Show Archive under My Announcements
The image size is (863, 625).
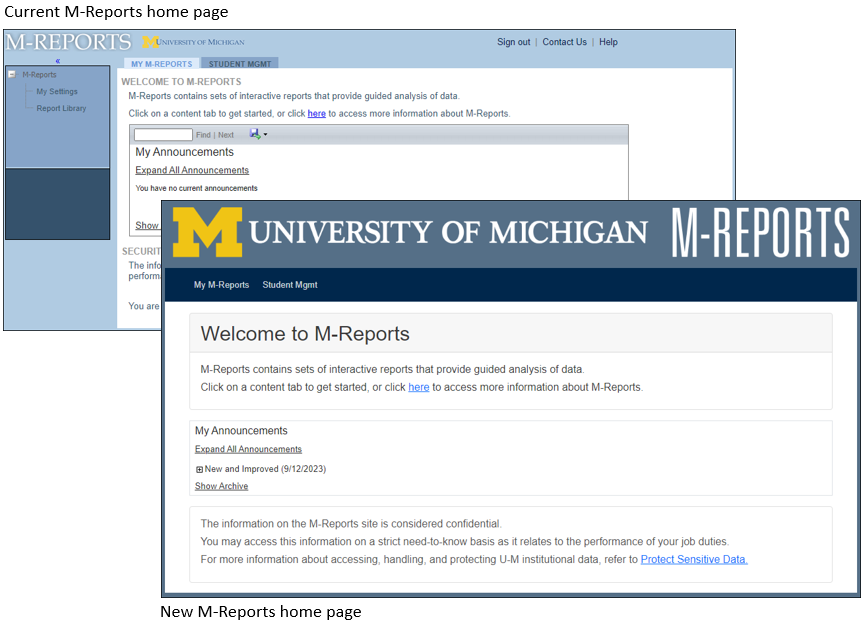(x=221, y=486)
